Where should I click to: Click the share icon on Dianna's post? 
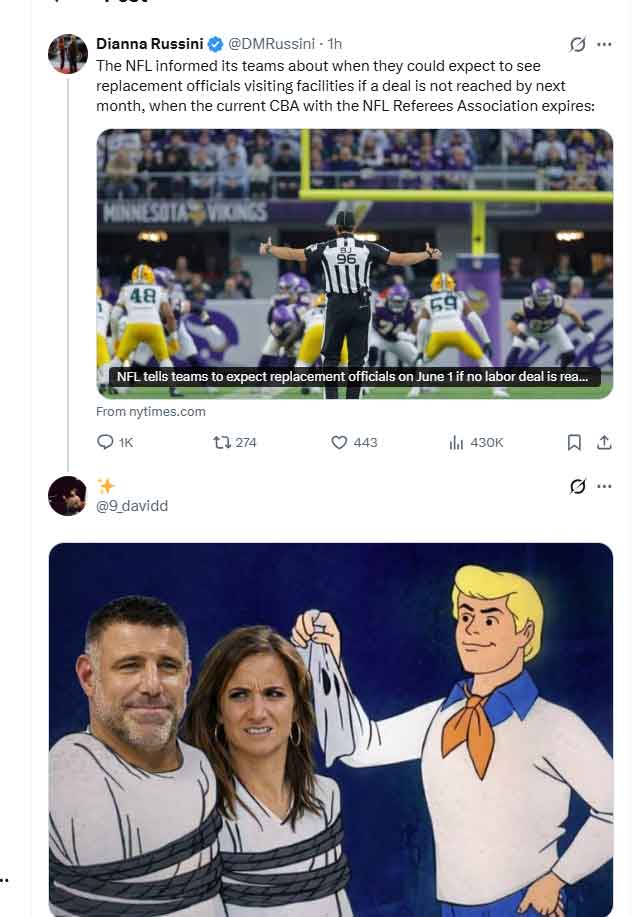point(605,442)
